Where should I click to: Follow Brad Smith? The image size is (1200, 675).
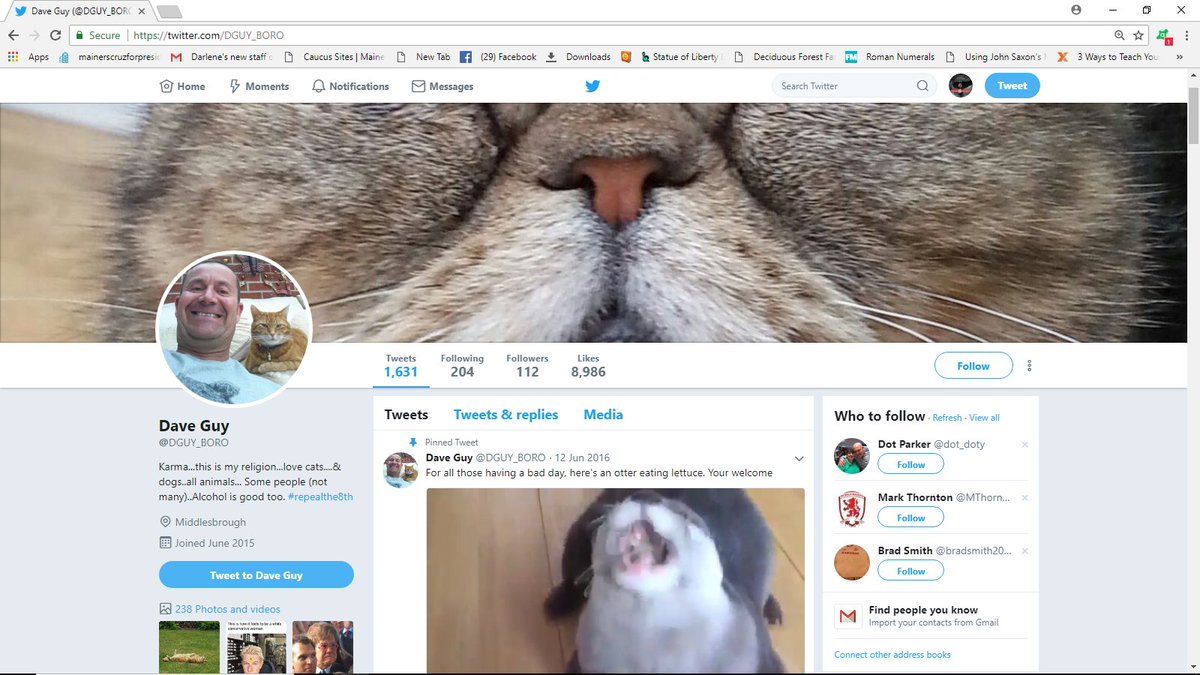911,571
